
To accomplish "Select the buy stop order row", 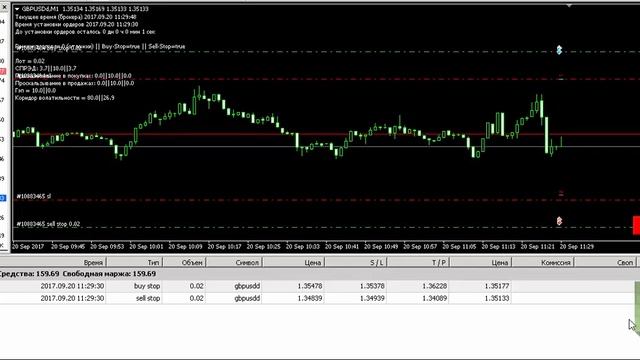I will (317, 286).
